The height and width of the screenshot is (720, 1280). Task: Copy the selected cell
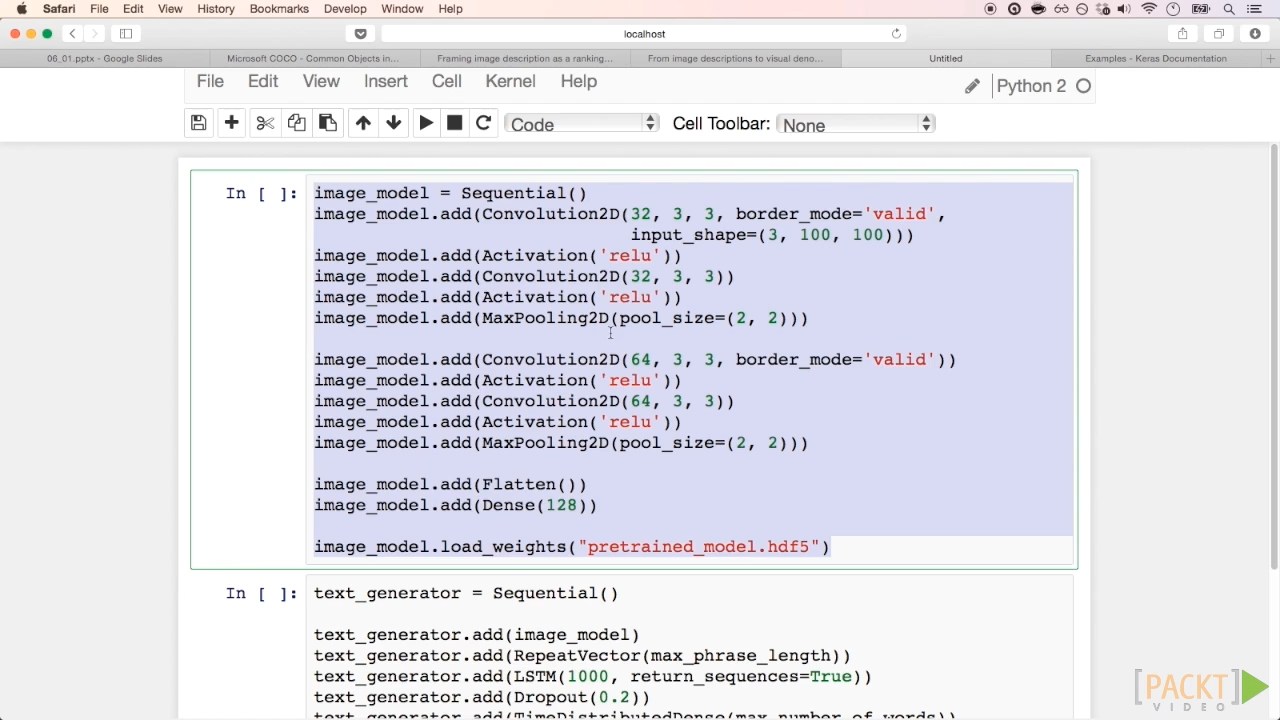296,123
